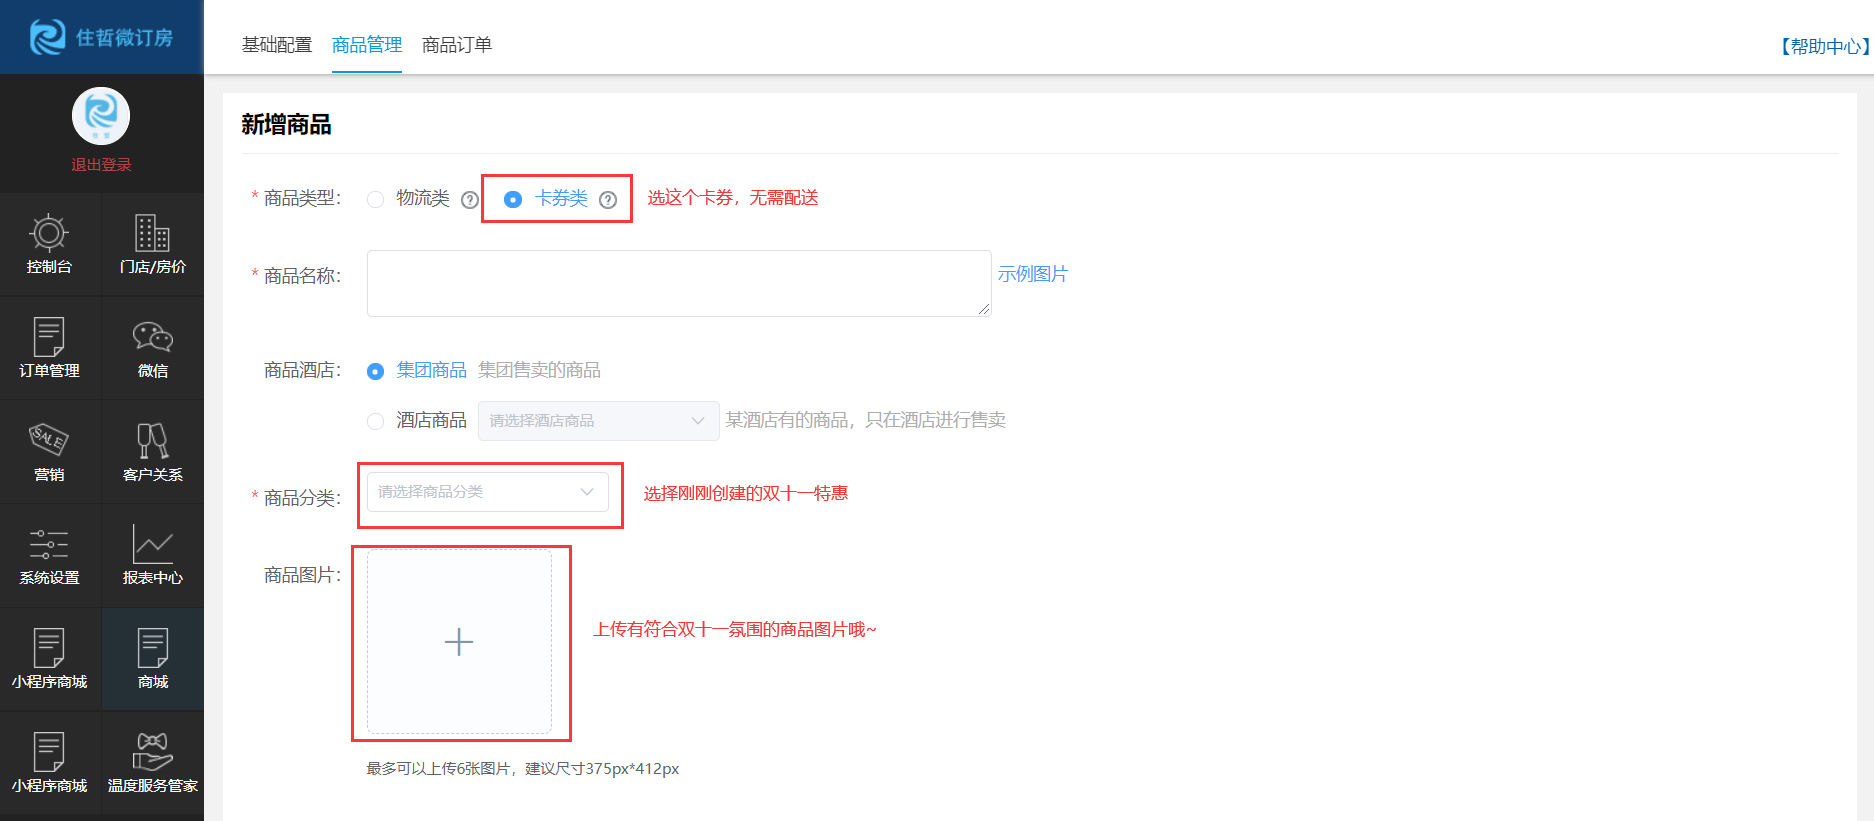1874x821 pixels.
Task: Open the 控制台 dashboard icon
Action: [x=49, y=244]
